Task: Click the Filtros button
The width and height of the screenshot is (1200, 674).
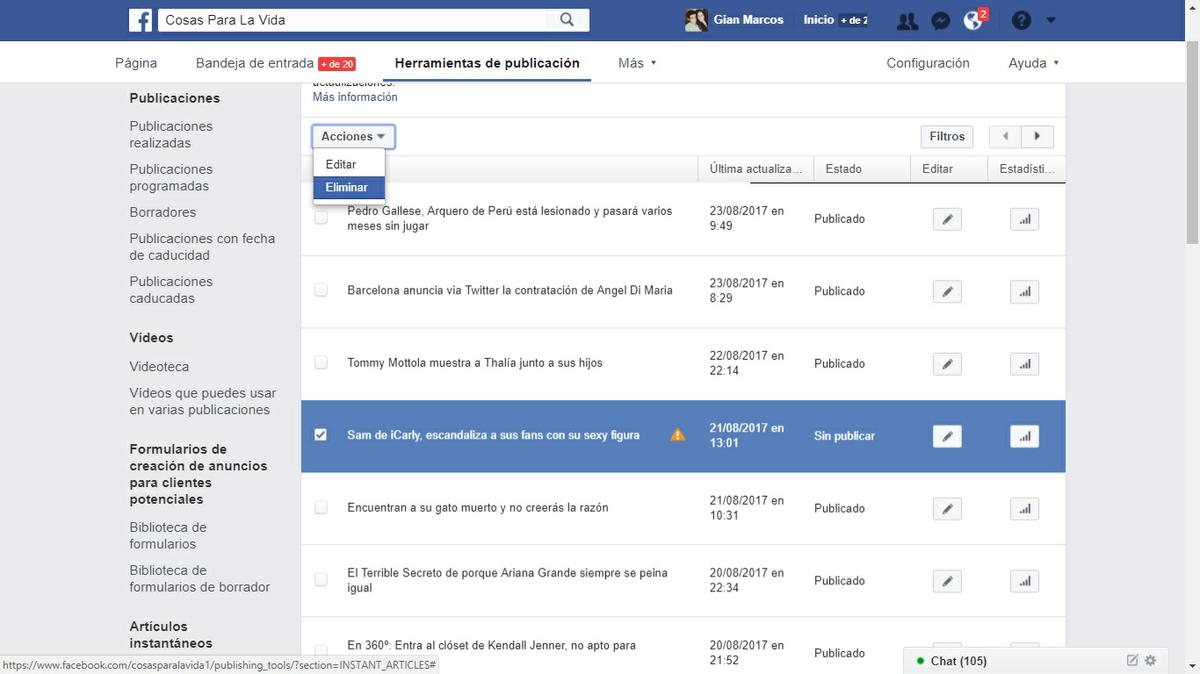Action: tap(945, 136)
